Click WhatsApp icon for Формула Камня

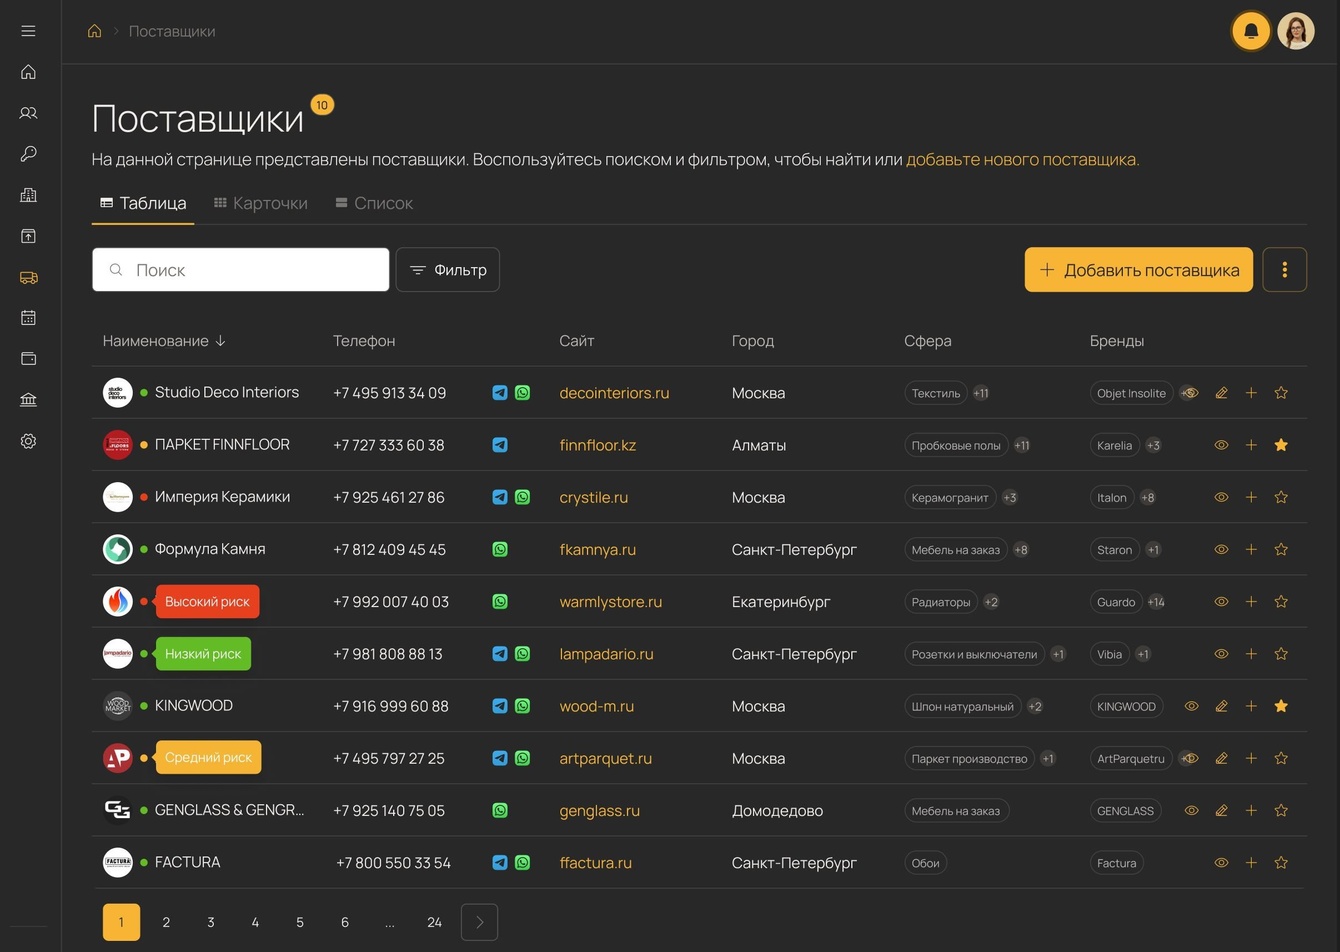[x=500, y=549]
